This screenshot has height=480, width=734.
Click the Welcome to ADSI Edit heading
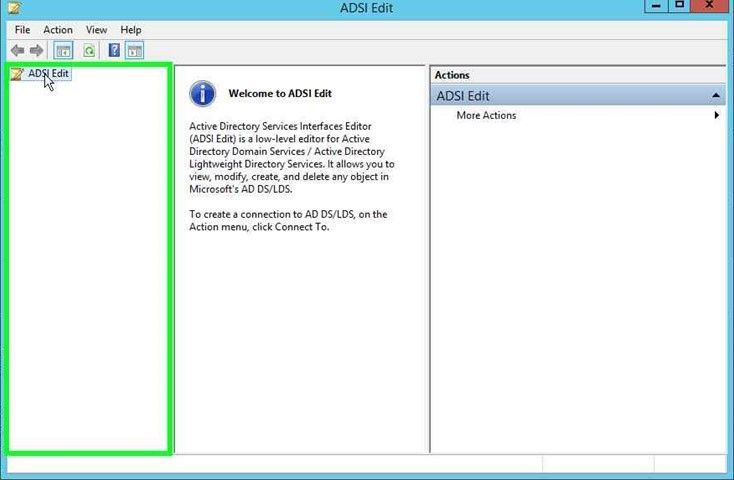[x=280, y=93]
